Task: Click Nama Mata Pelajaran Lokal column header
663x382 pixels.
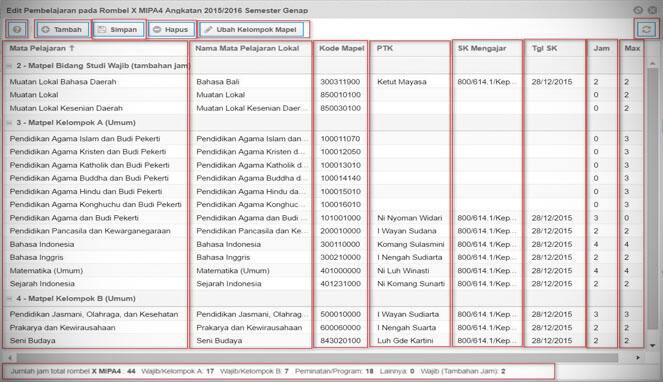Action: tap(251, 48)
